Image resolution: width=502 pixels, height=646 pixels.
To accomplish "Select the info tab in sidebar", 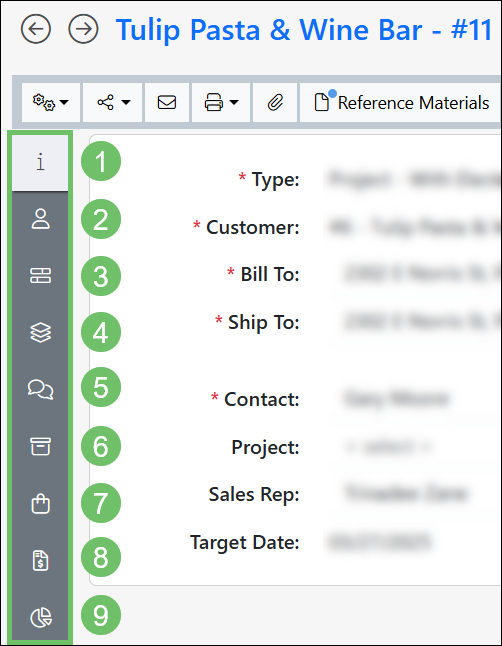I will tap(40, 162).
